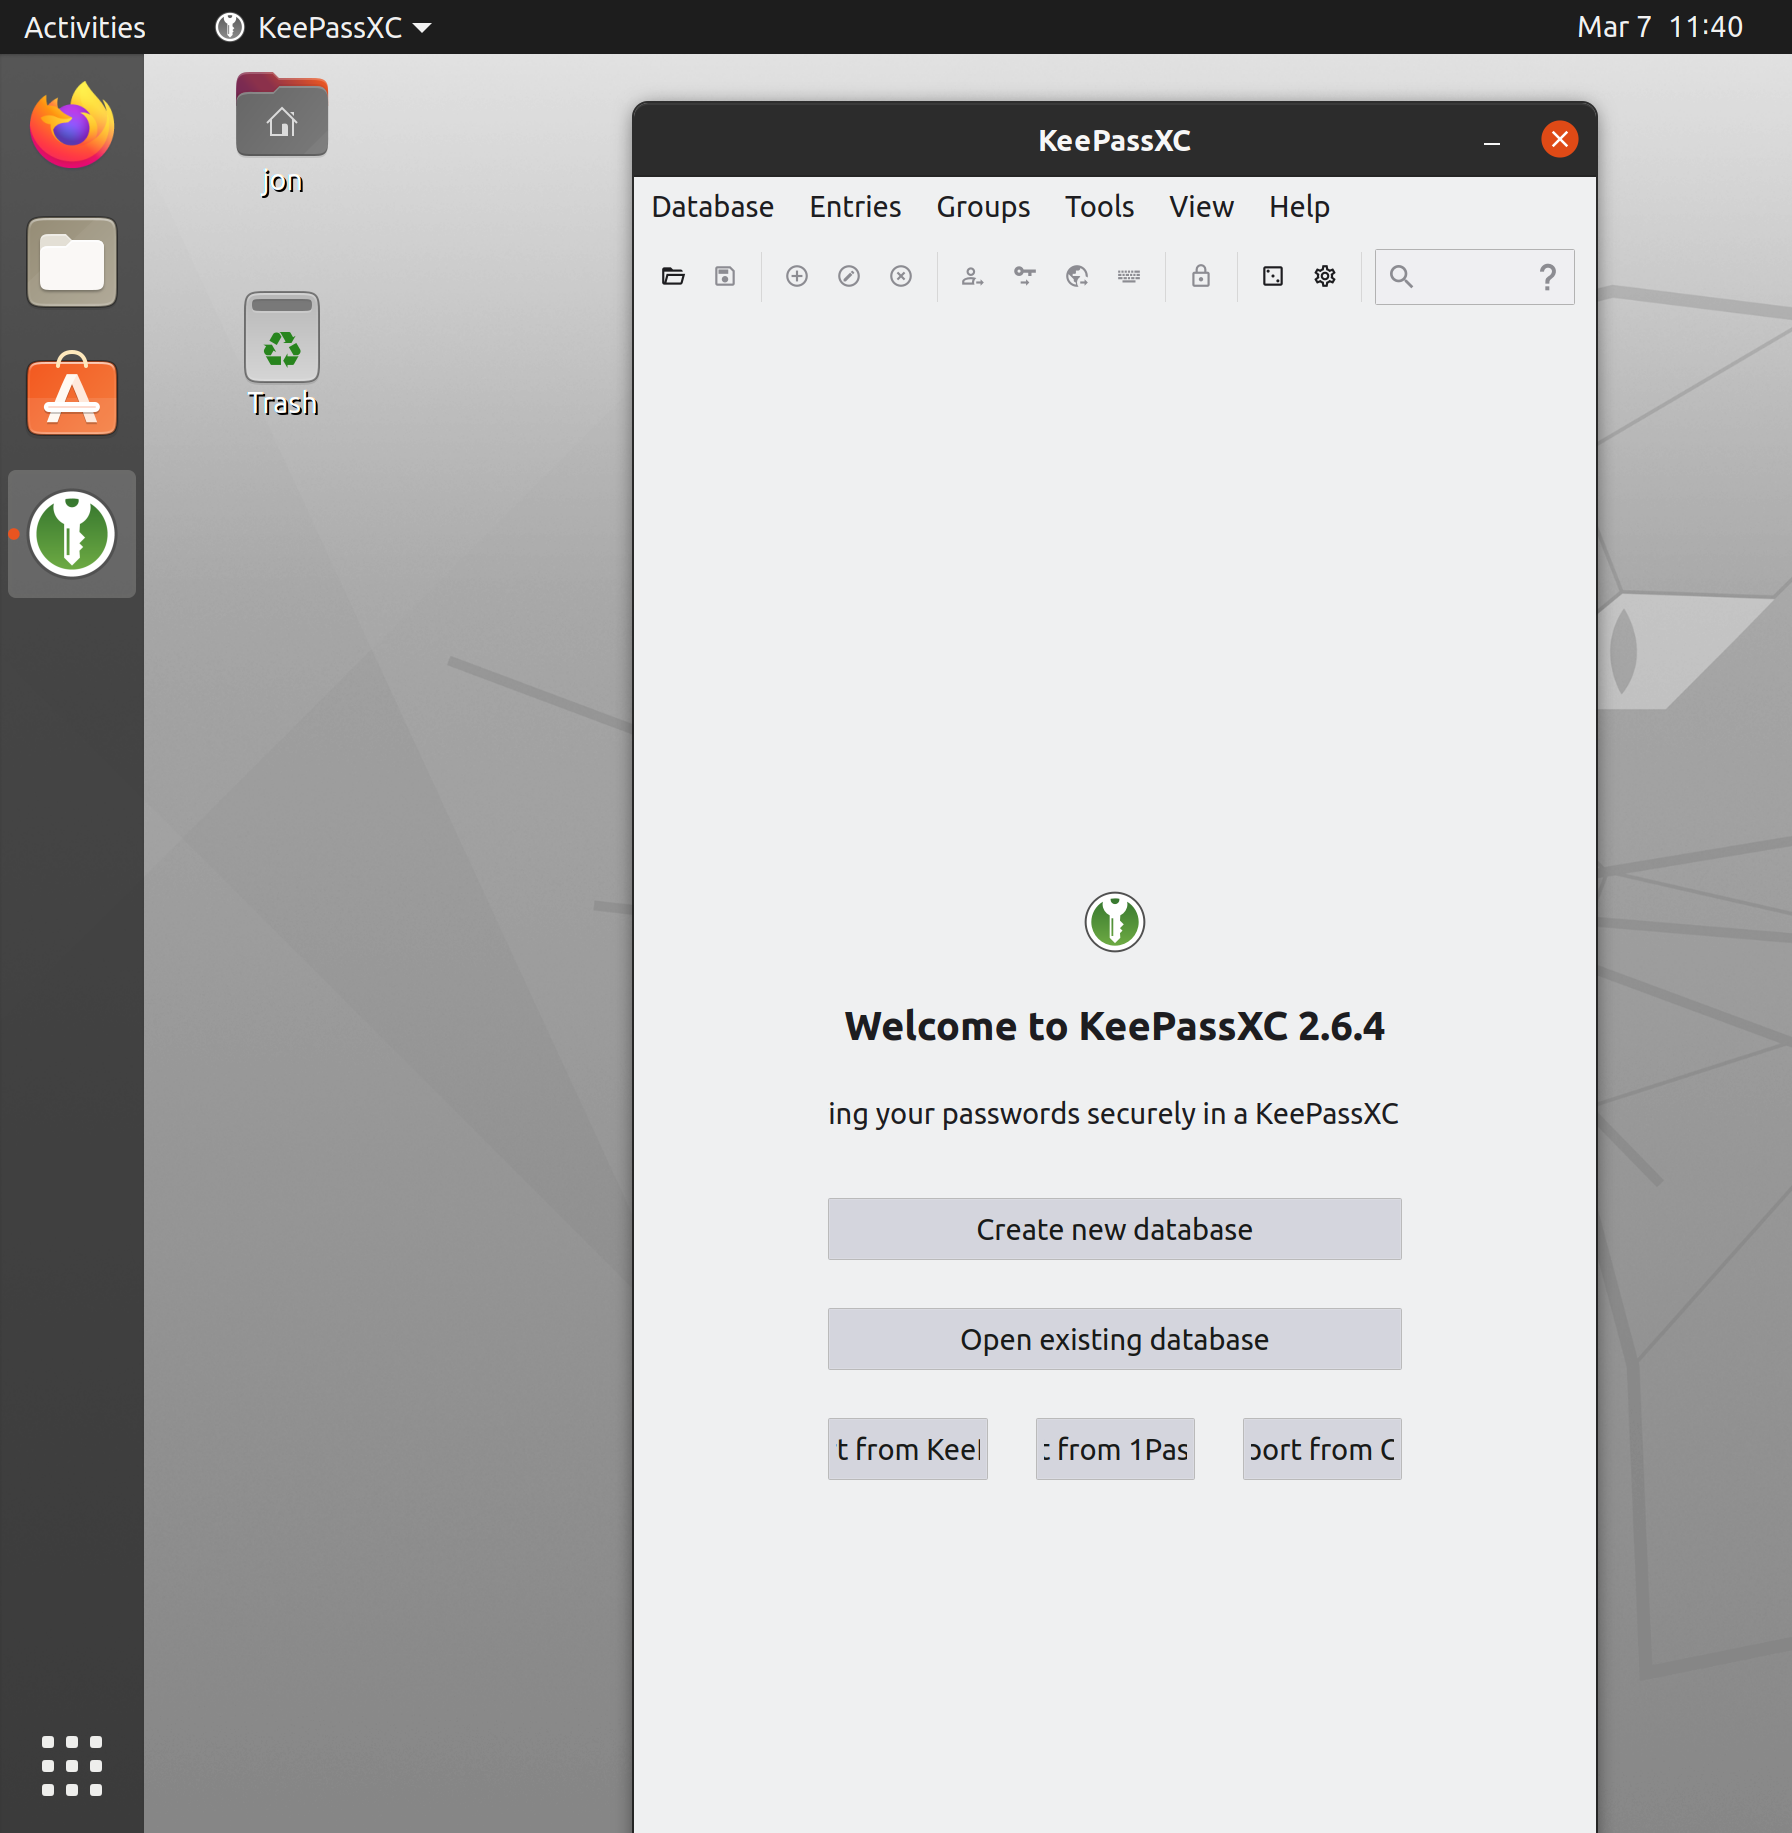This screenshot has height=1833, width=1792.
Task: Import from 1Password
Action: (x=1114, y=1448)
